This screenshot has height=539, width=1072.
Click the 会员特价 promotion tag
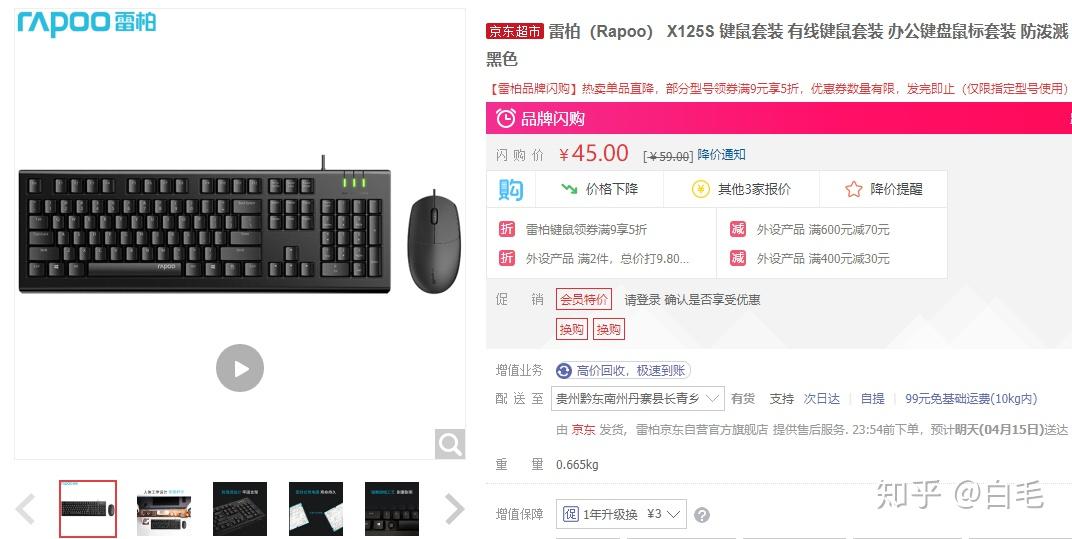point(583,300)
